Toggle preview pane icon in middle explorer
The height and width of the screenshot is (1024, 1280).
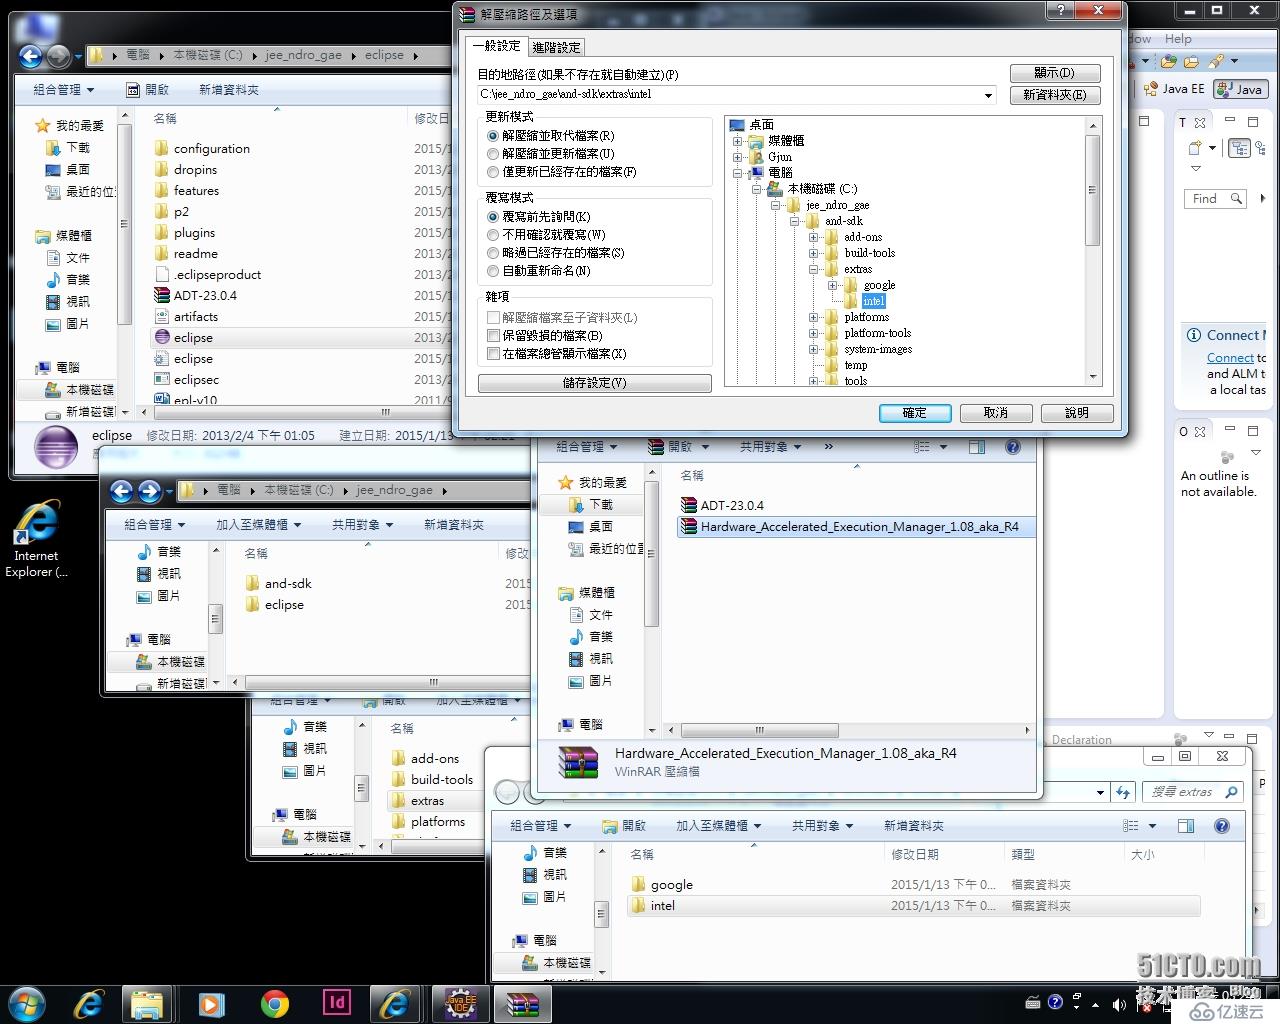pos(977,447)
